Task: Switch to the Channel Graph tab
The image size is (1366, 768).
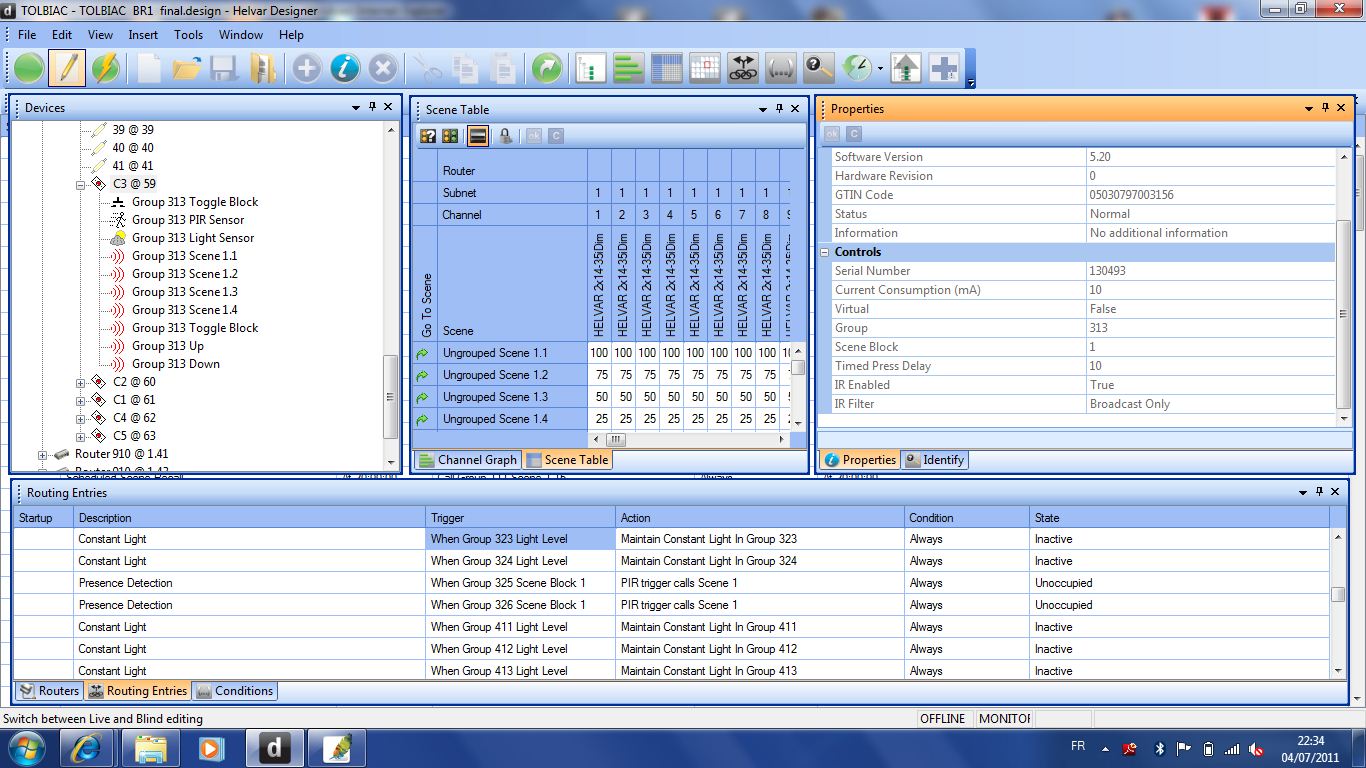Action: (x=468, y=460)
